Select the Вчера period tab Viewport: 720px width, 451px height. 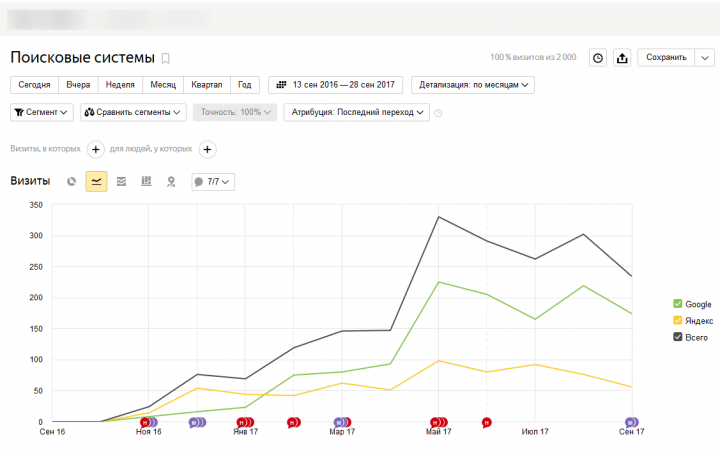tap(78, 85)
